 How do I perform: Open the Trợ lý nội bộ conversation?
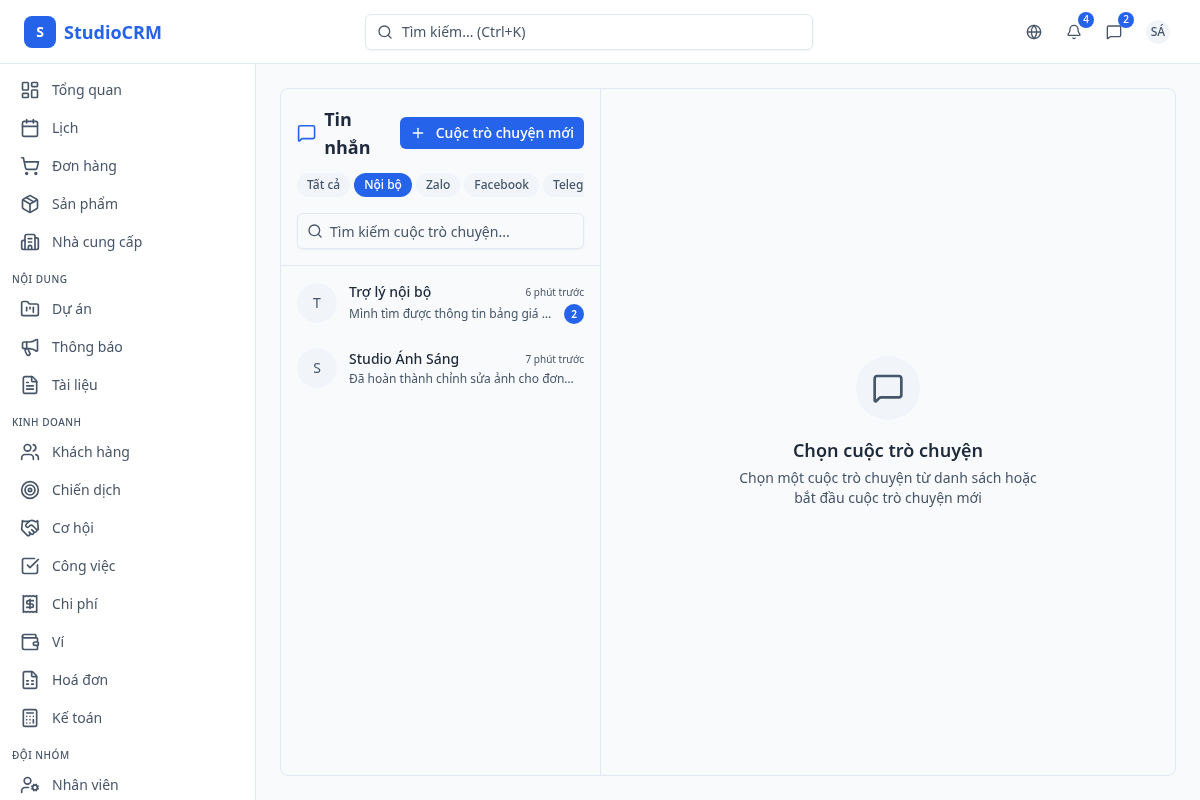[x=440, y=303]
